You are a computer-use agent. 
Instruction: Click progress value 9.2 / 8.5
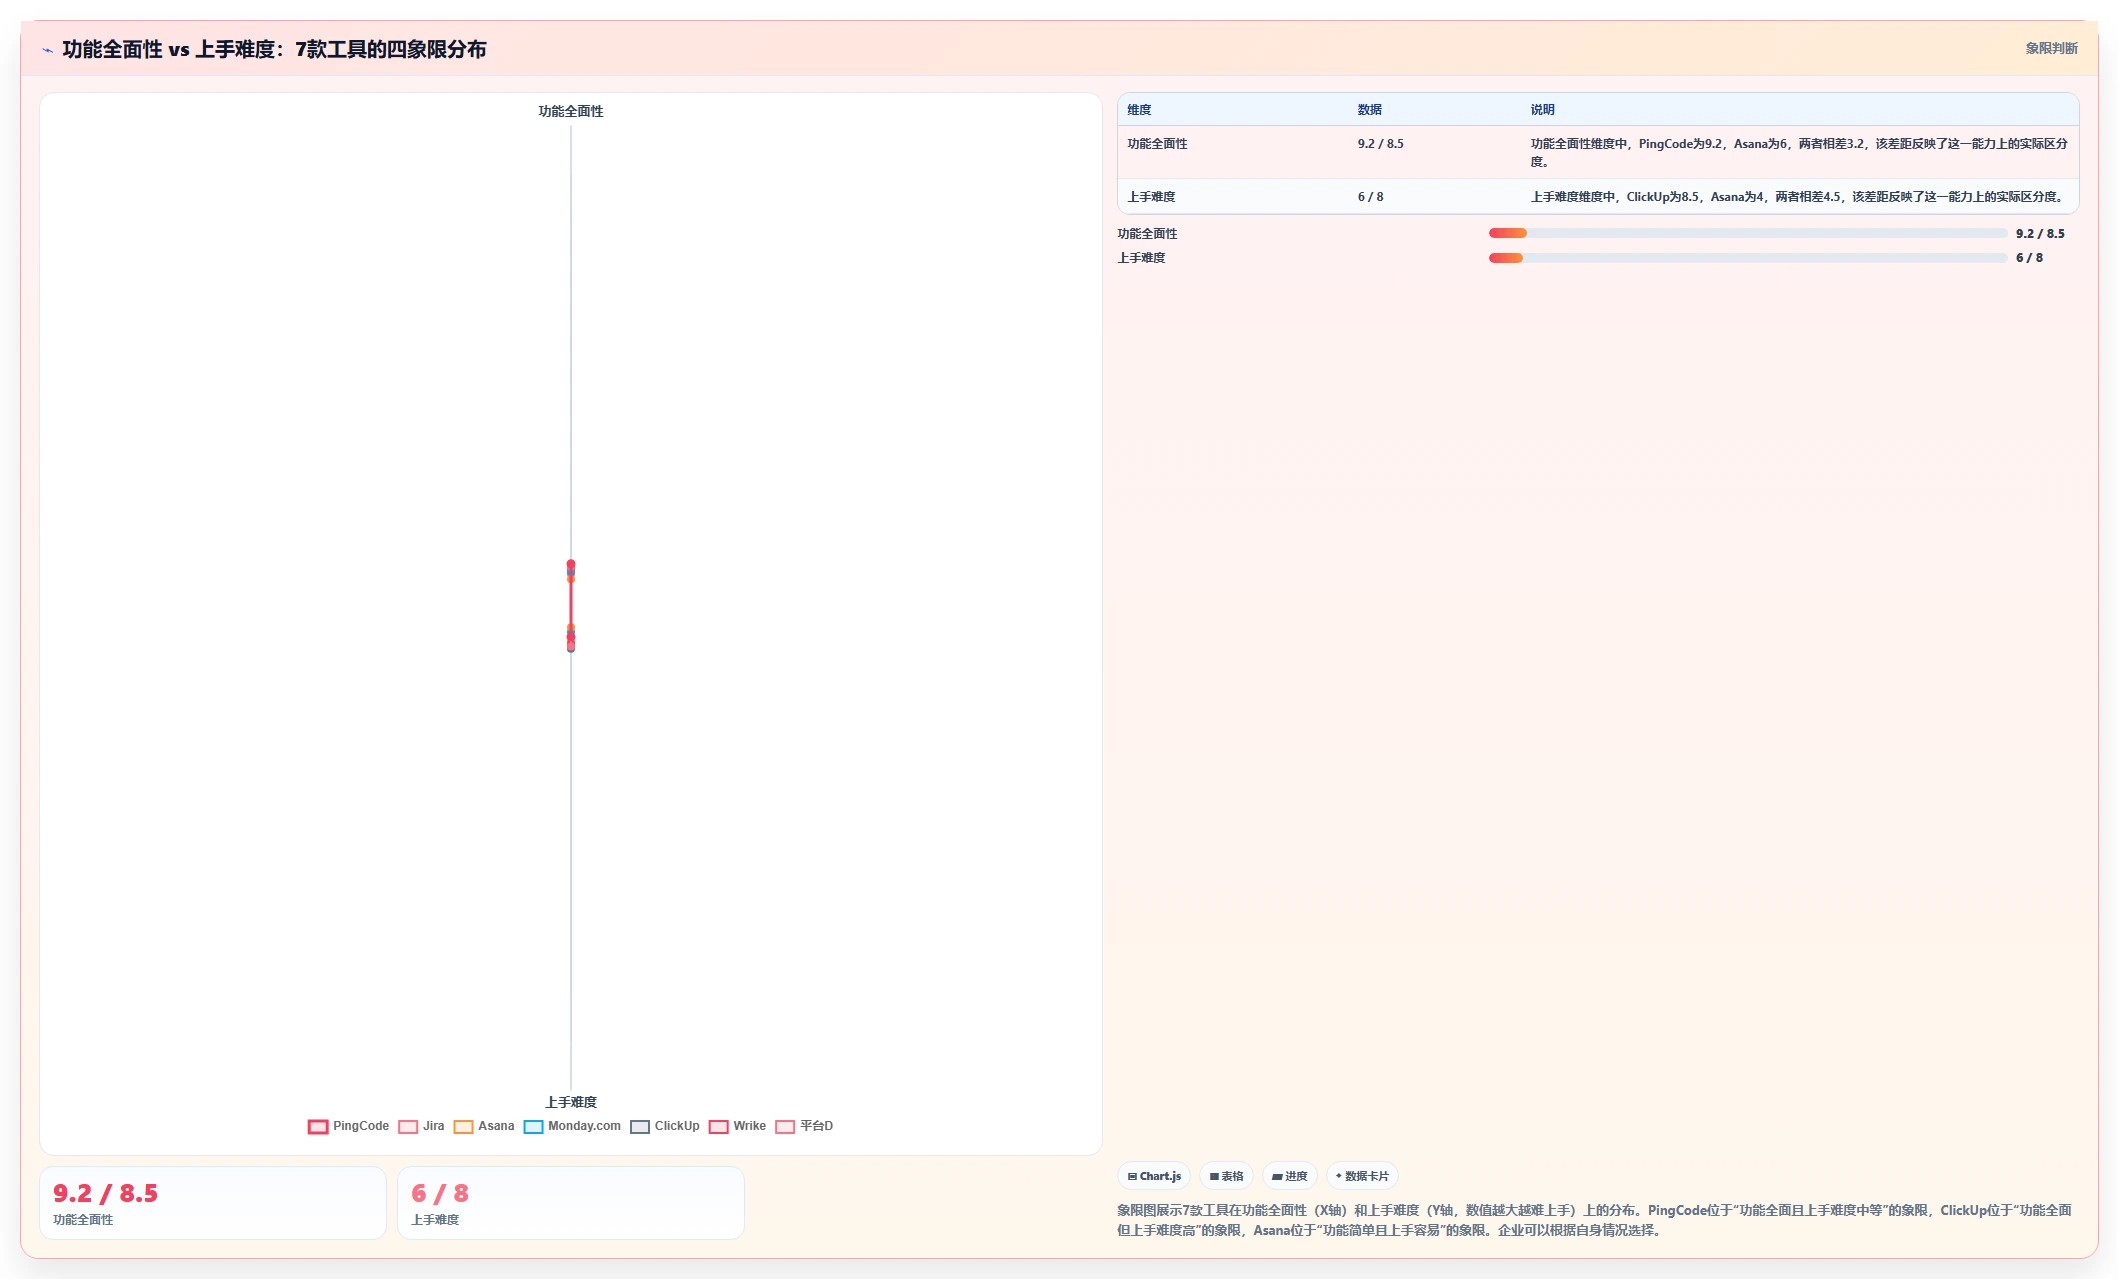coord(2040,233)
